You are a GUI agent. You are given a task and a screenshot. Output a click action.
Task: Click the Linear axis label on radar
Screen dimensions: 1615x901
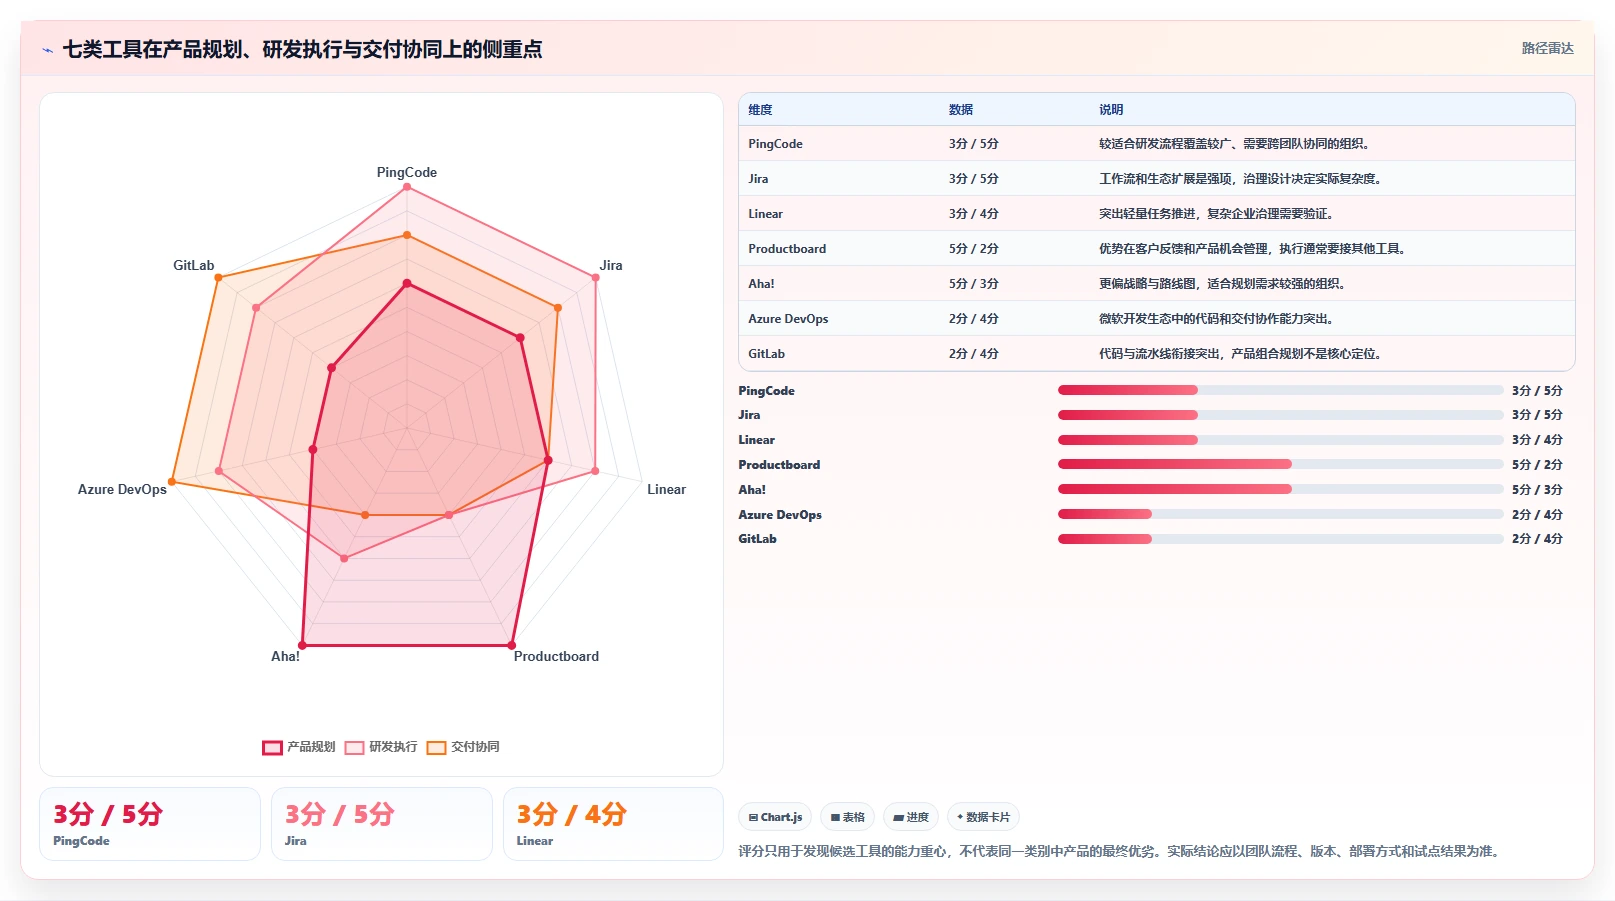[x=666, y=489]
